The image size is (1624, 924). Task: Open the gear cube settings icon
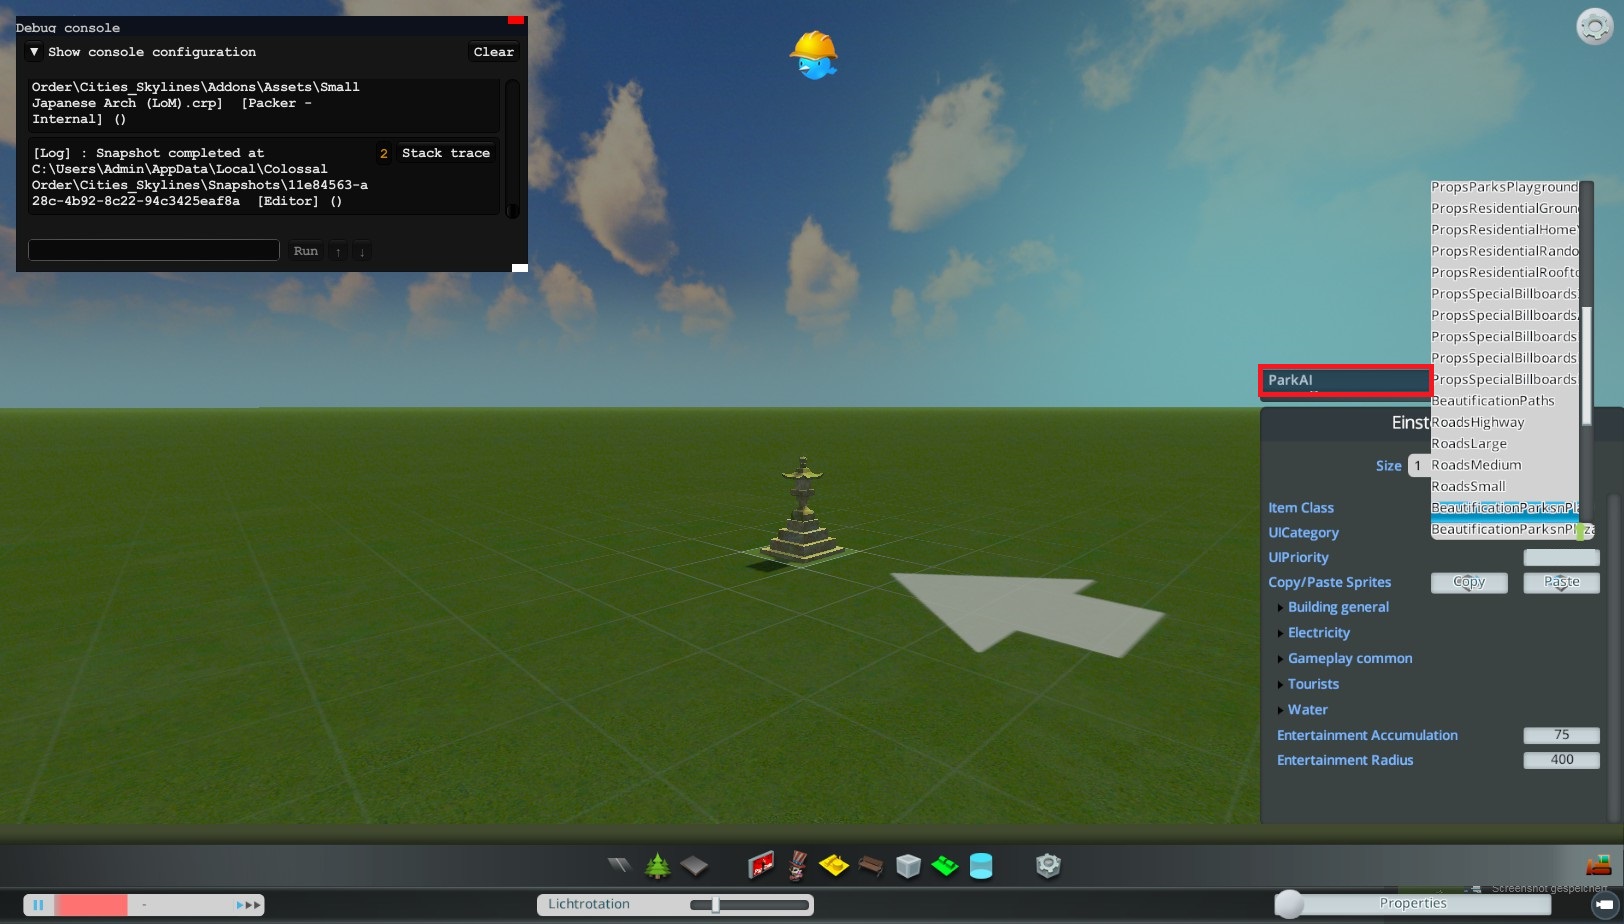pos(1047,865)
